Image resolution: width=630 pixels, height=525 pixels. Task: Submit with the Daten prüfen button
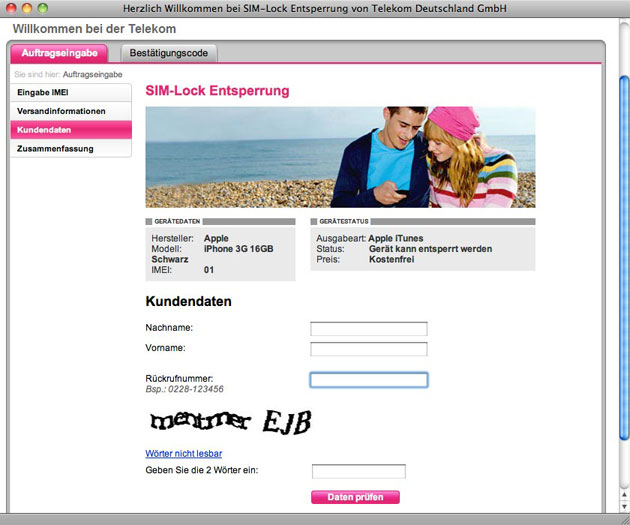coord(355,497)
